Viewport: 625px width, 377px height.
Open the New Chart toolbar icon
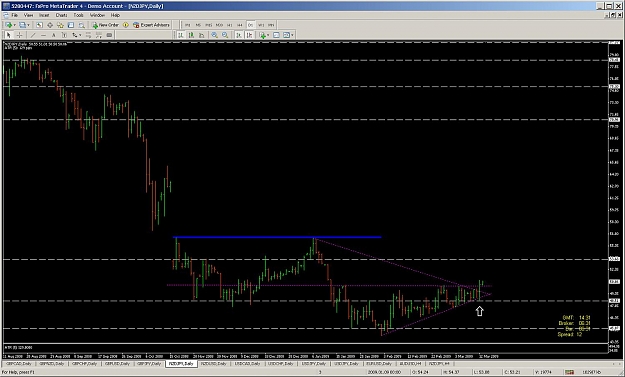tap(8, 25)
